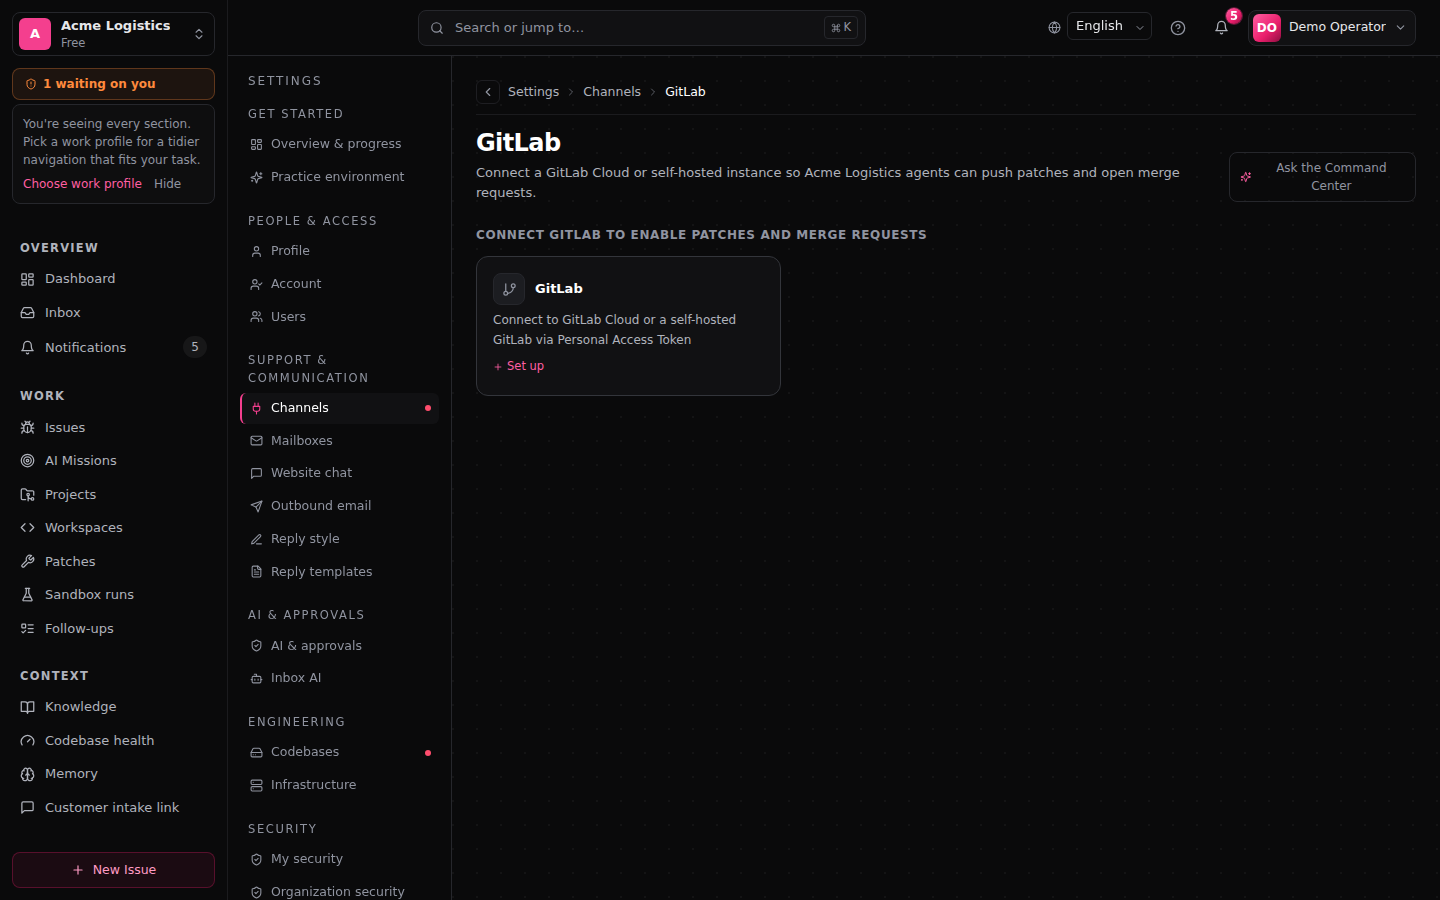1440x900 pixels.
Task: Click the New Issue button
Action: coord(113,870)
